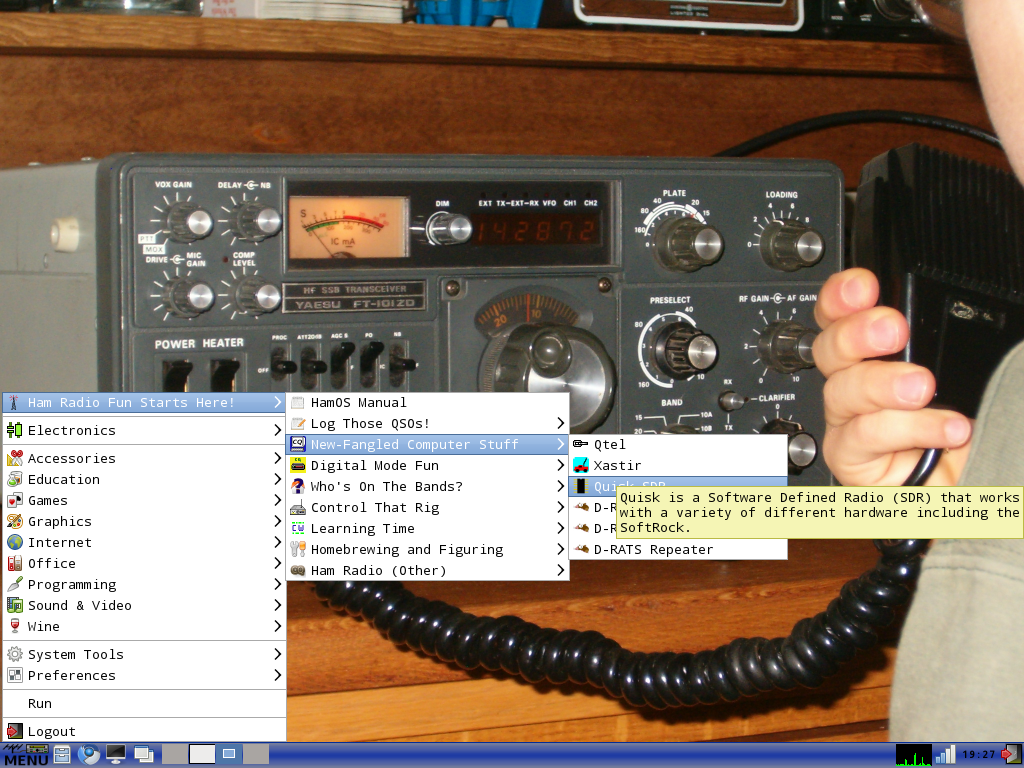Open the Internet globe menu entry

144,542
